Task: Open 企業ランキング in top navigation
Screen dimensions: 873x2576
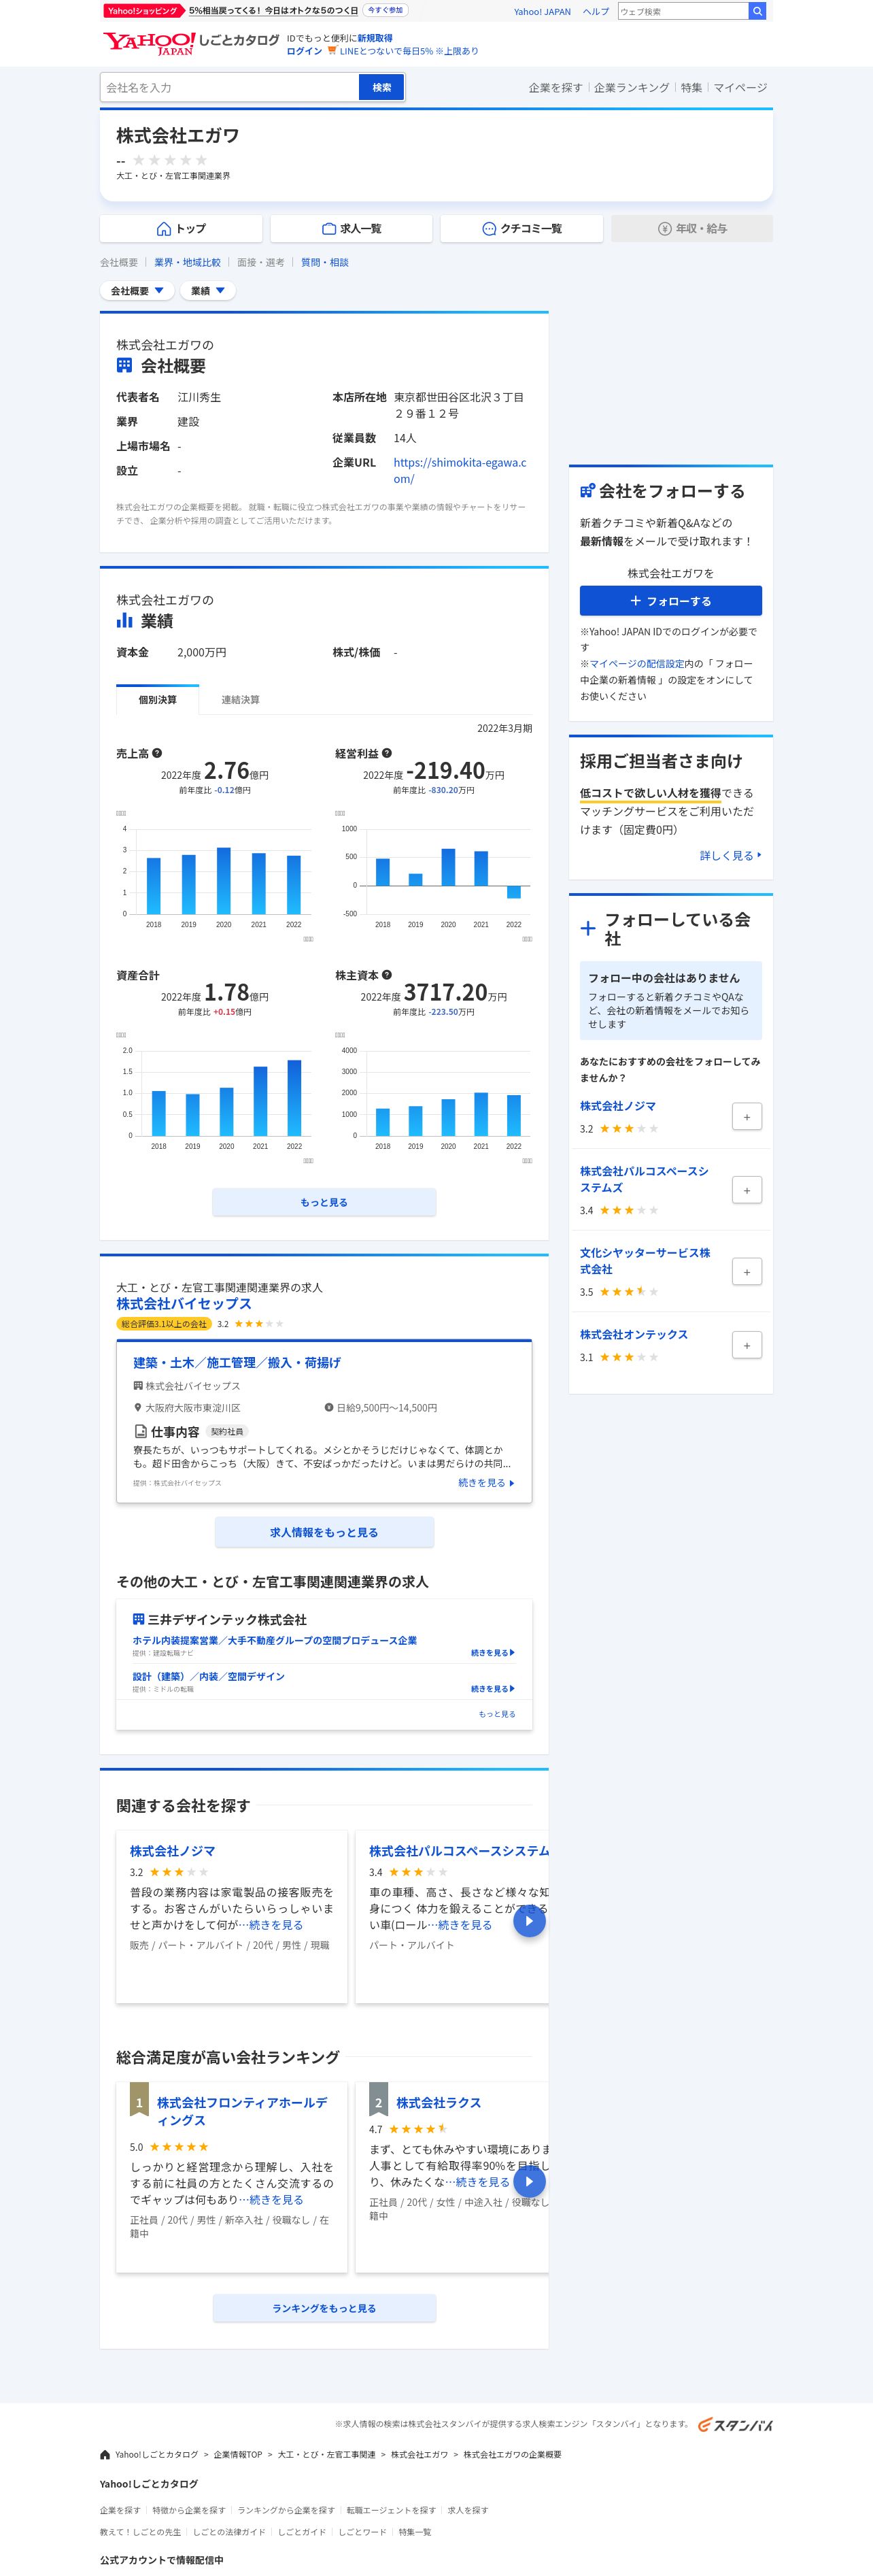Action: click(631, 88)
